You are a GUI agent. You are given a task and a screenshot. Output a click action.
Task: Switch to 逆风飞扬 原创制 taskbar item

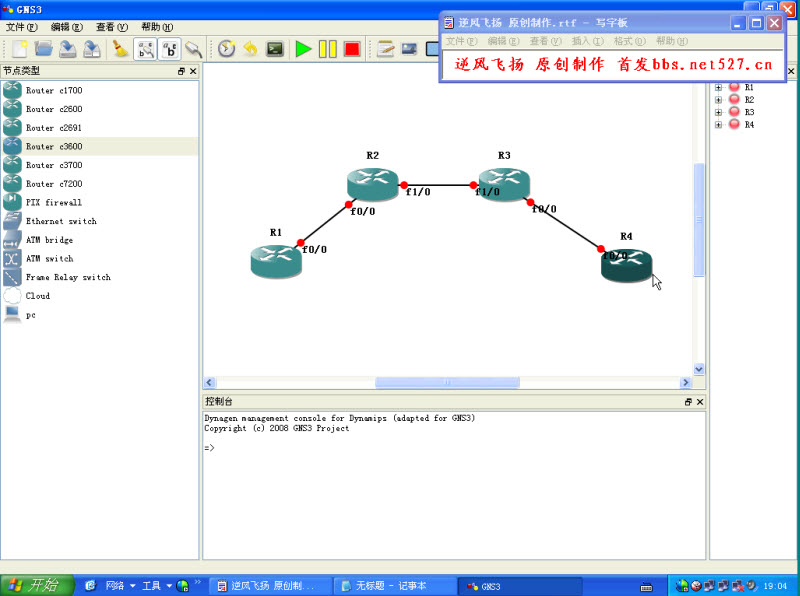[270, 586]
